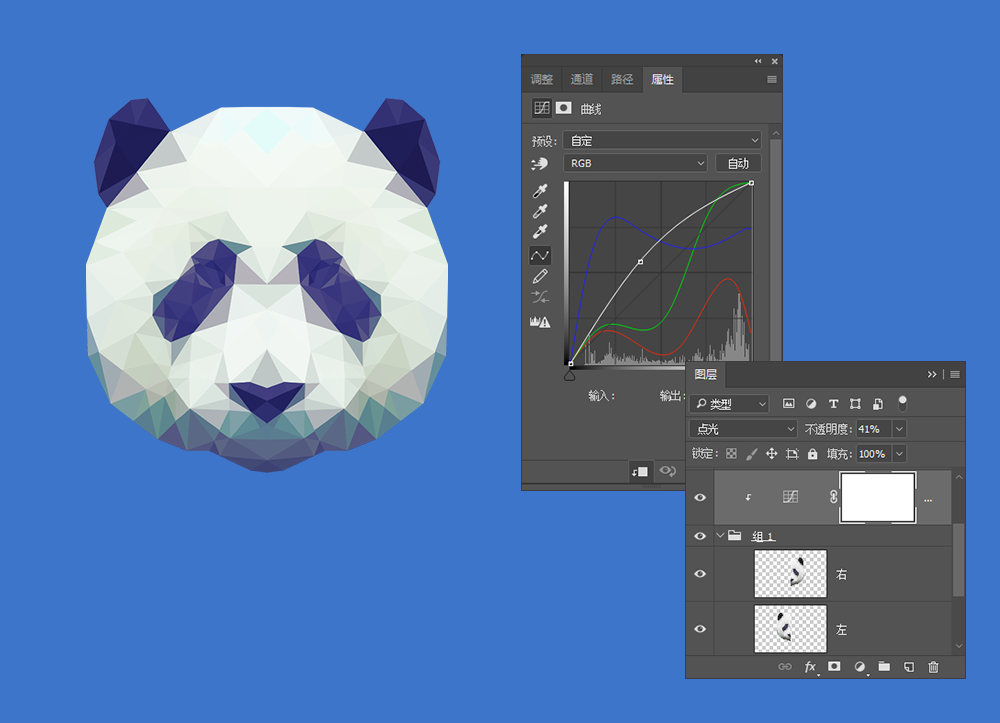The height and width of the screenshot is (723, 1000).
Task: Switch to the 通道 tab
Action: coord(581,79)
